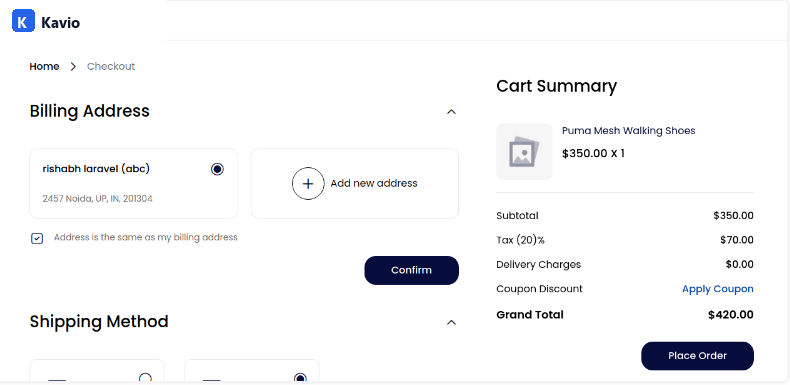This screenshot has width=790, height=385.
Task: Select the first shipping method radio button
Action: 145,377
